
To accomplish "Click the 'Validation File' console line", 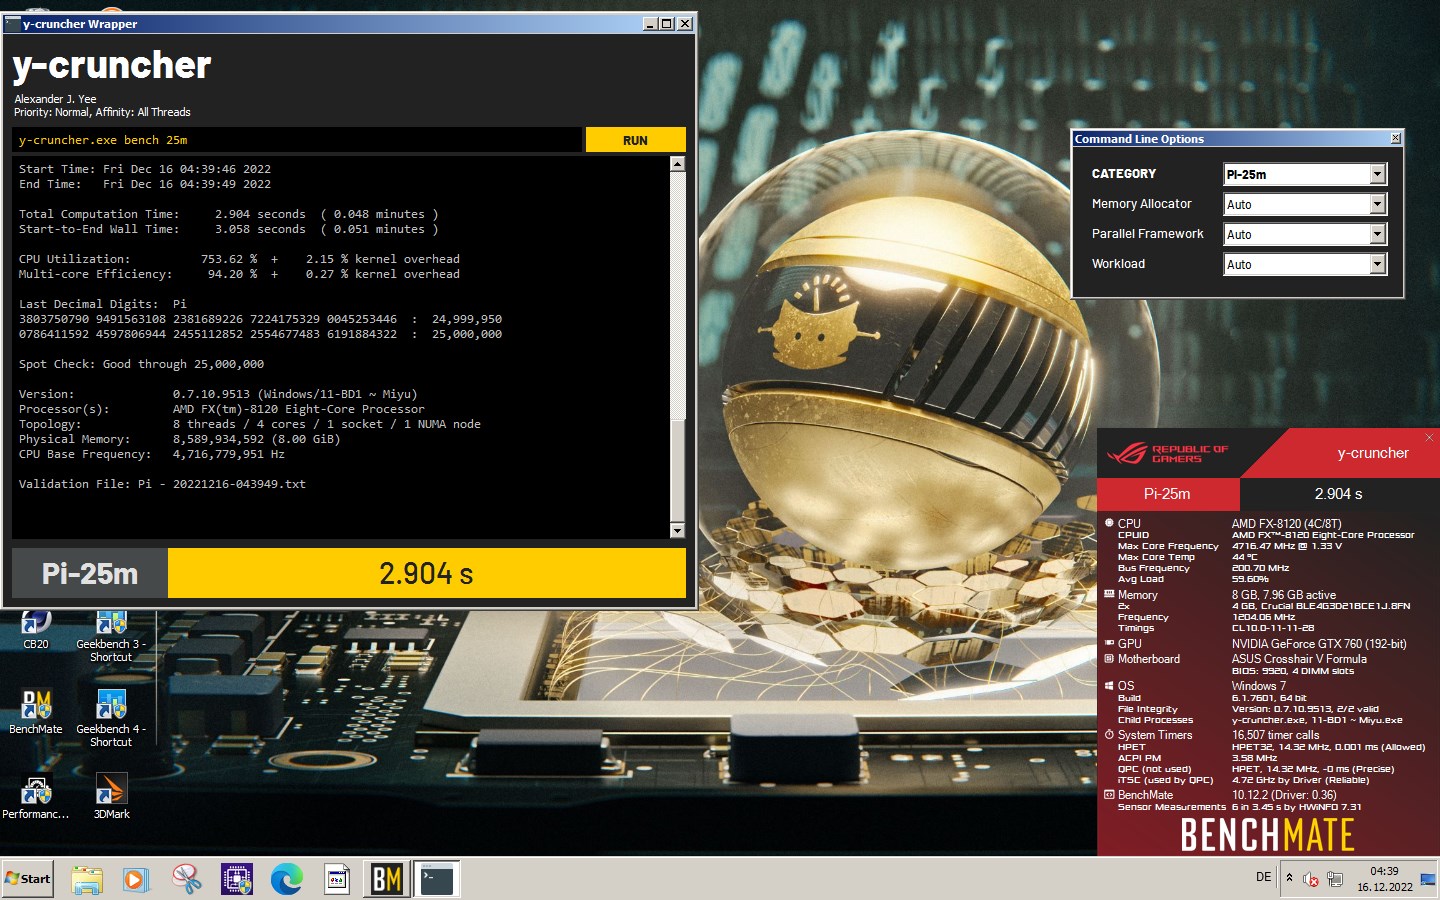I will point(162,484).
